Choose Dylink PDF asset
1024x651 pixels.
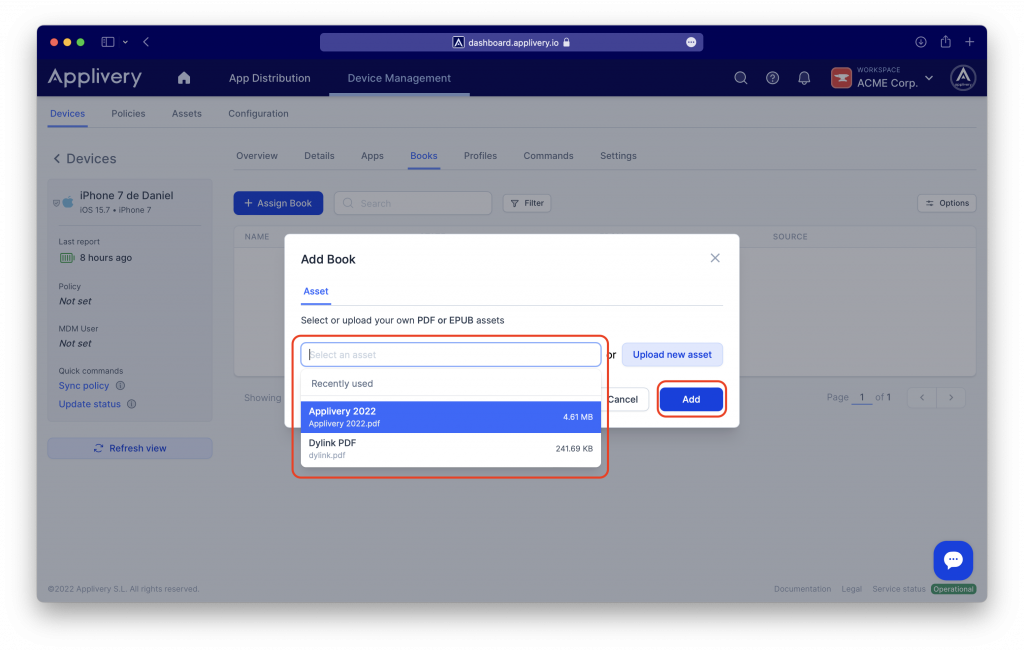(x=451, y=449)
